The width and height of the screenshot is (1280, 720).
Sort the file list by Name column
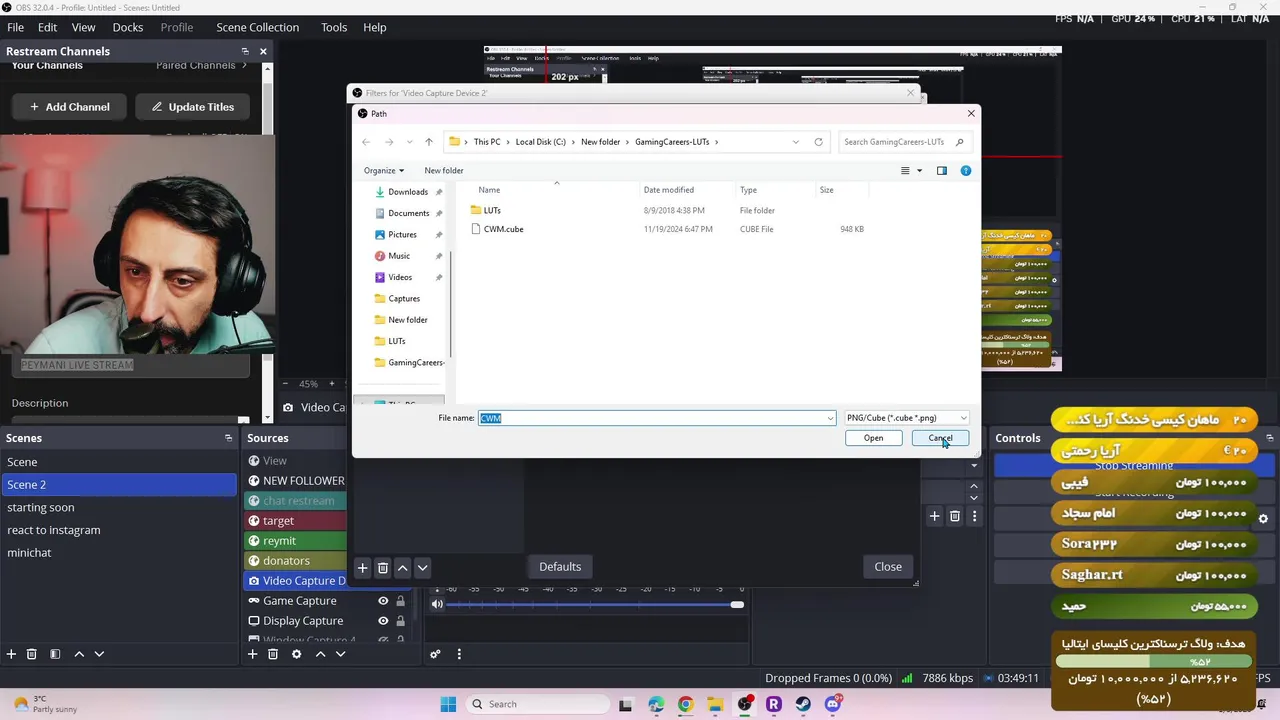[489, 190]
